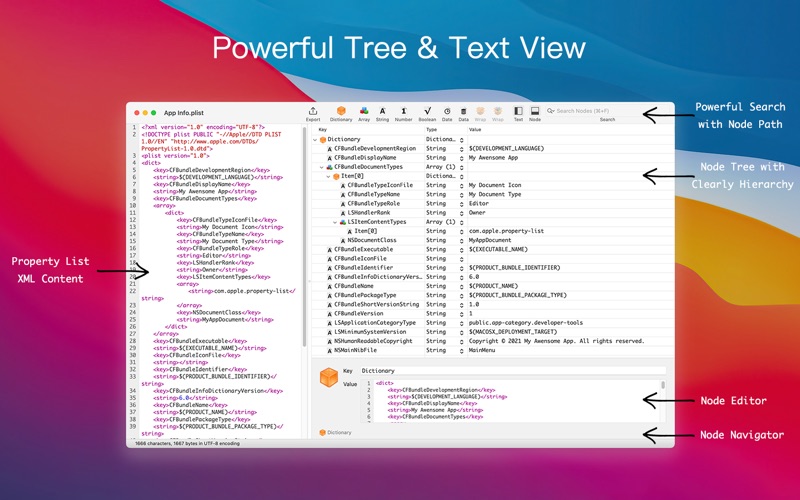Open type dropdown for CFBundleVersion
The height and width of the screenshot is (500, 800).
[x=461, y=314]
